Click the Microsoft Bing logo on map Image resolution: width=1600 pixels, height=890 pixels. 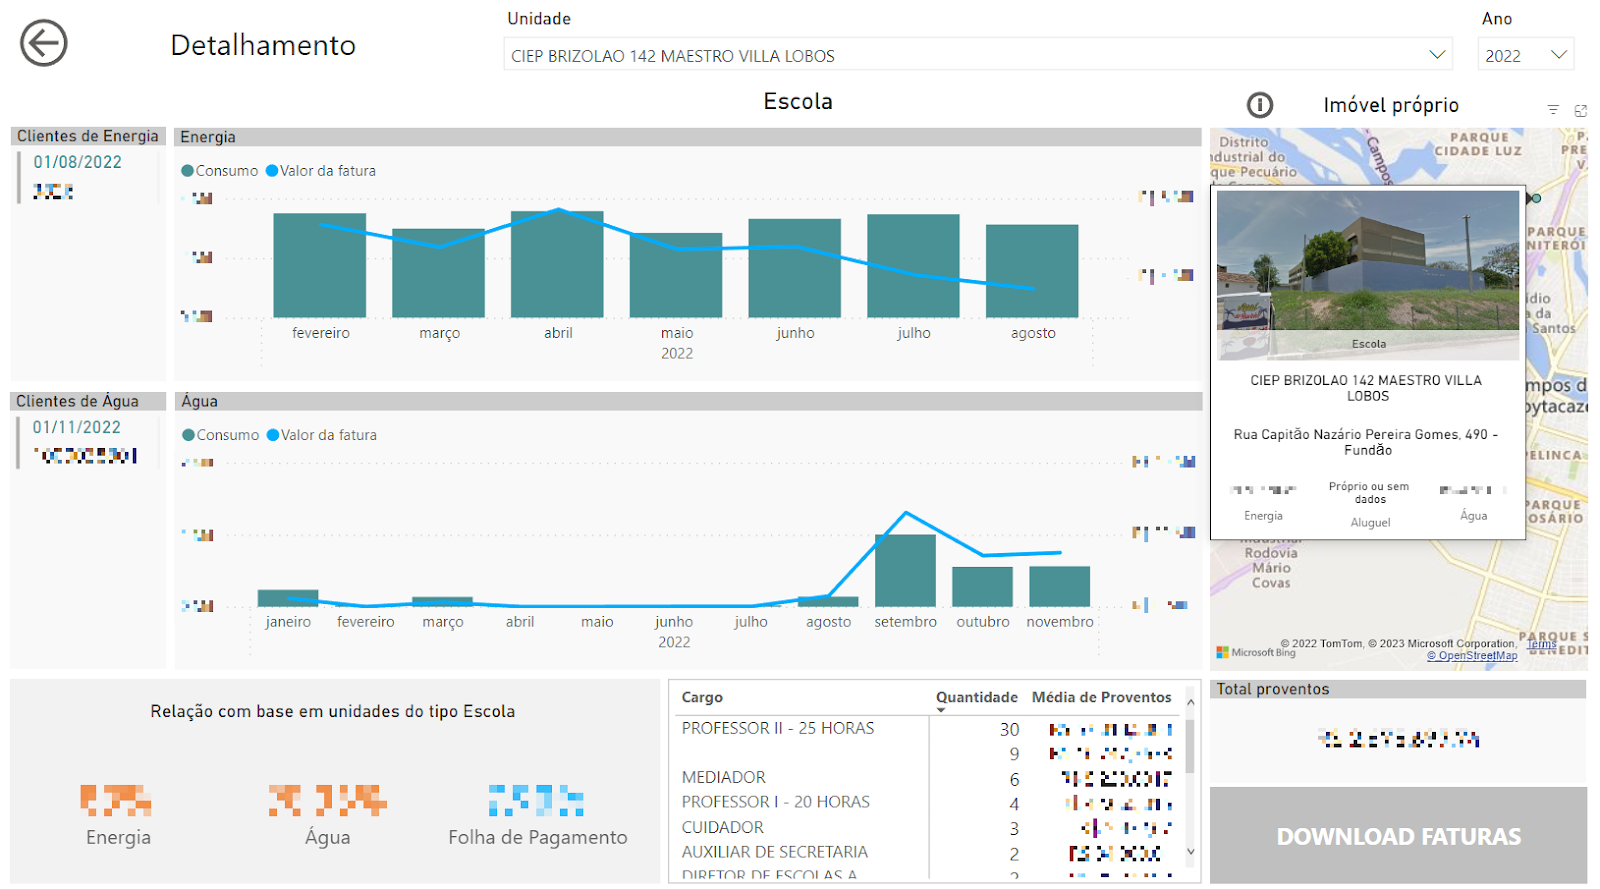1255,652
